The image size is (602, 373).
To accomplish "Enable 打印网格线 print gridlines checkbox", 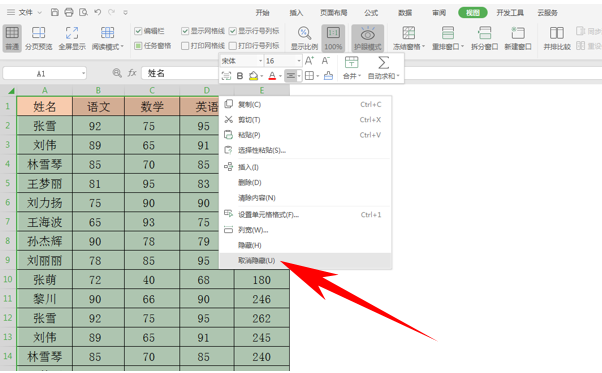I will (185, 46).
